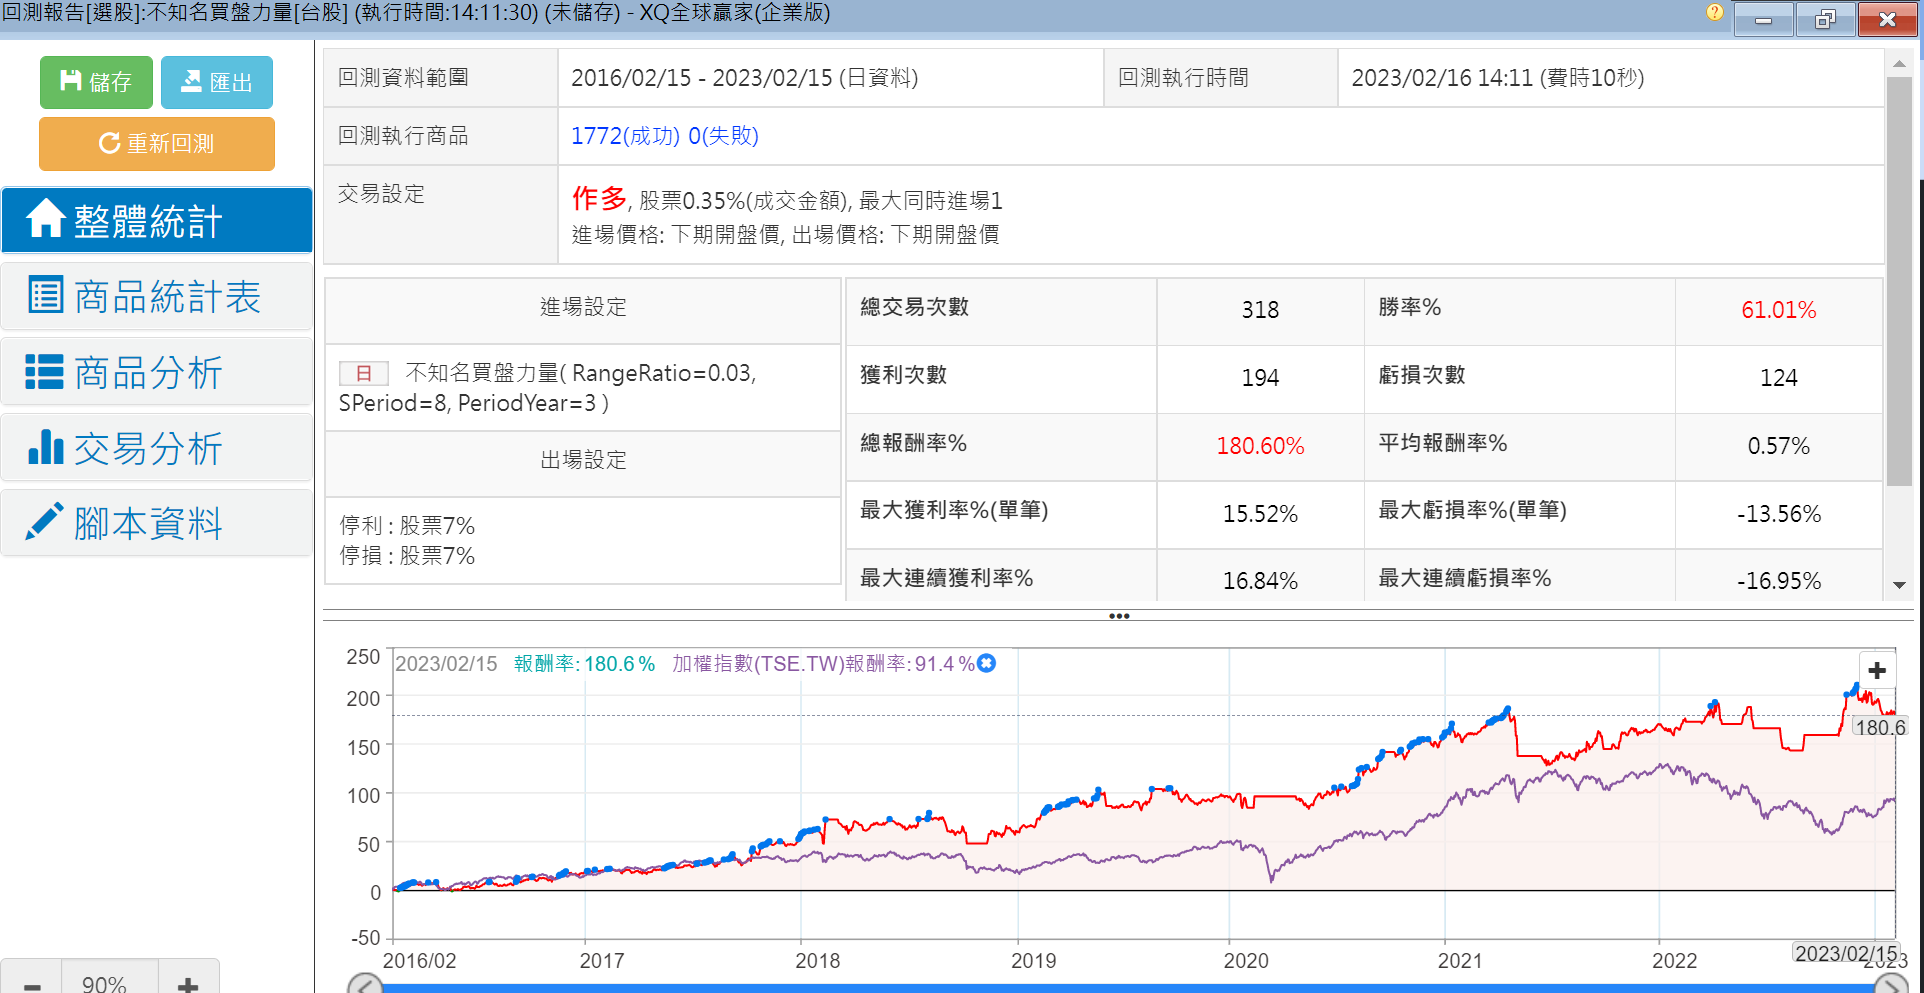Click the three-dot panel splitter handle
Image resolution: width=1924 pixels, height=993 pixels.
[1119, 616]
